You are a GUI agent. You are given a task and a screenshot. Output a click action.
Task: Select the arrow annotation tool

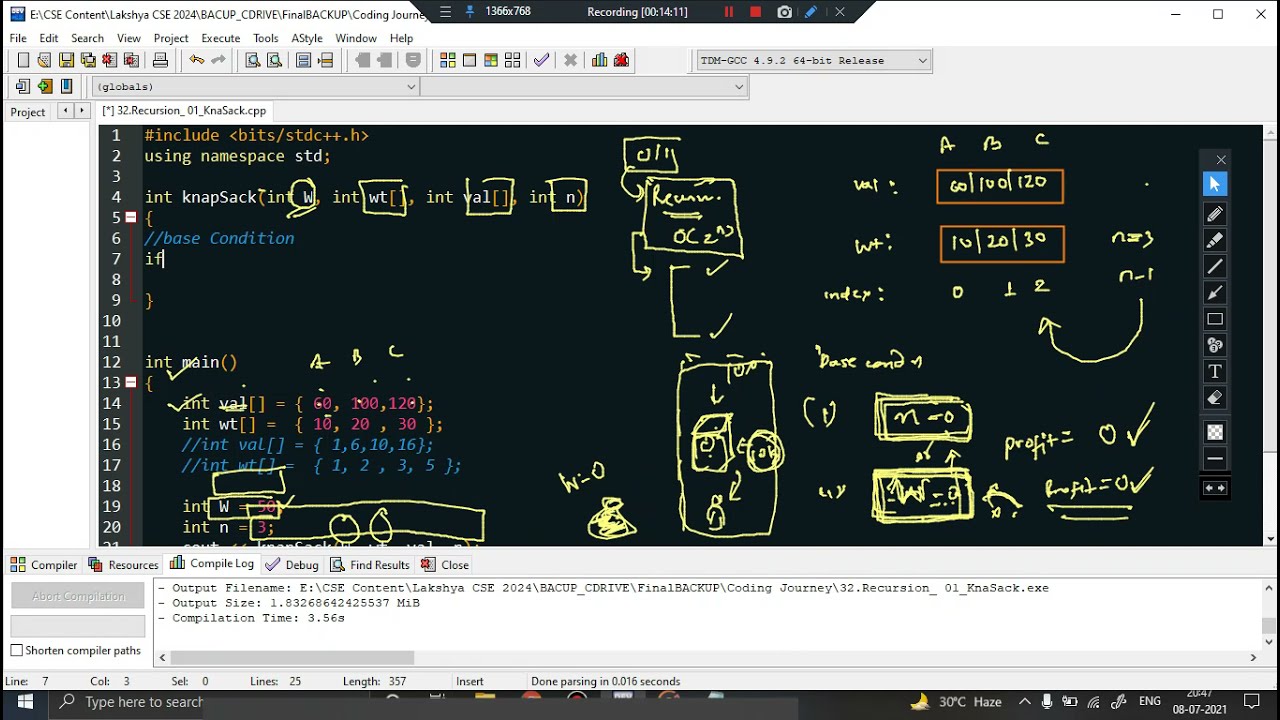click(x=1215, y=292)
